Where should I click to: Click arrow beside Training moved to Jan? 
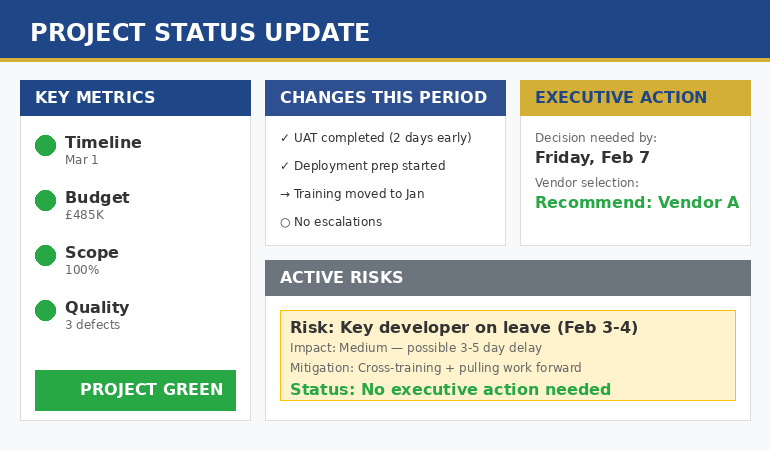pos(285,194)
